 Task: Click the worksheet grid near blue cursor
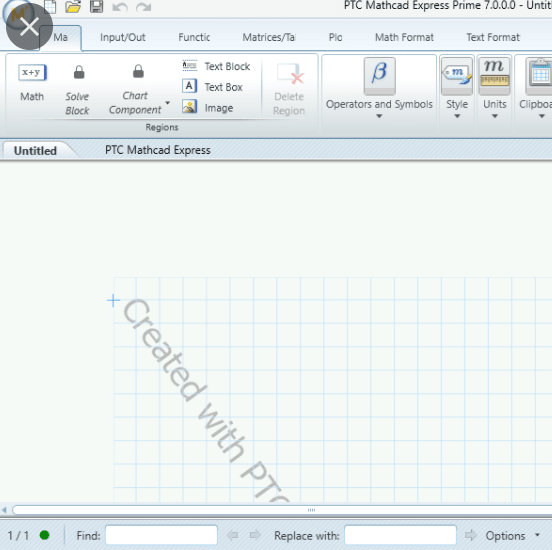point(113,301)
